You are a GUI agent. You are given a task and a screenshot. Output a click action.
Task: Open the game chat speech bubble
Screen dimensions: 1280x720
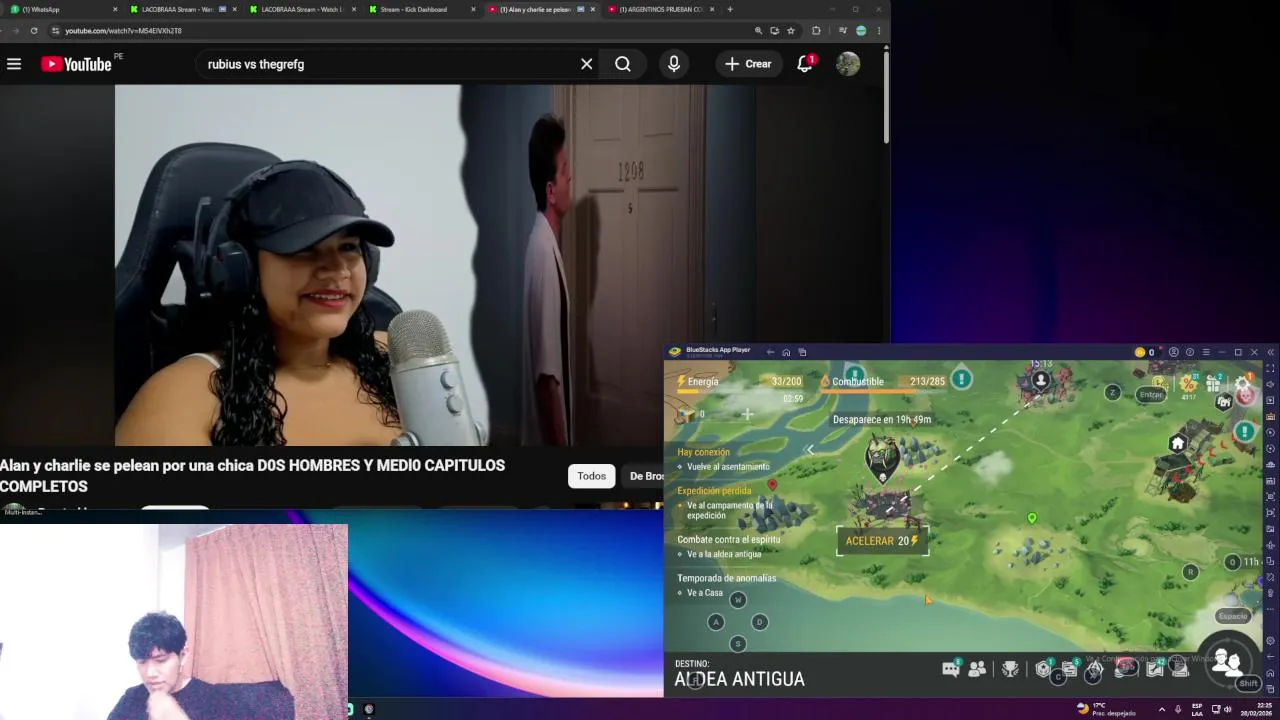tap(951, 669)
